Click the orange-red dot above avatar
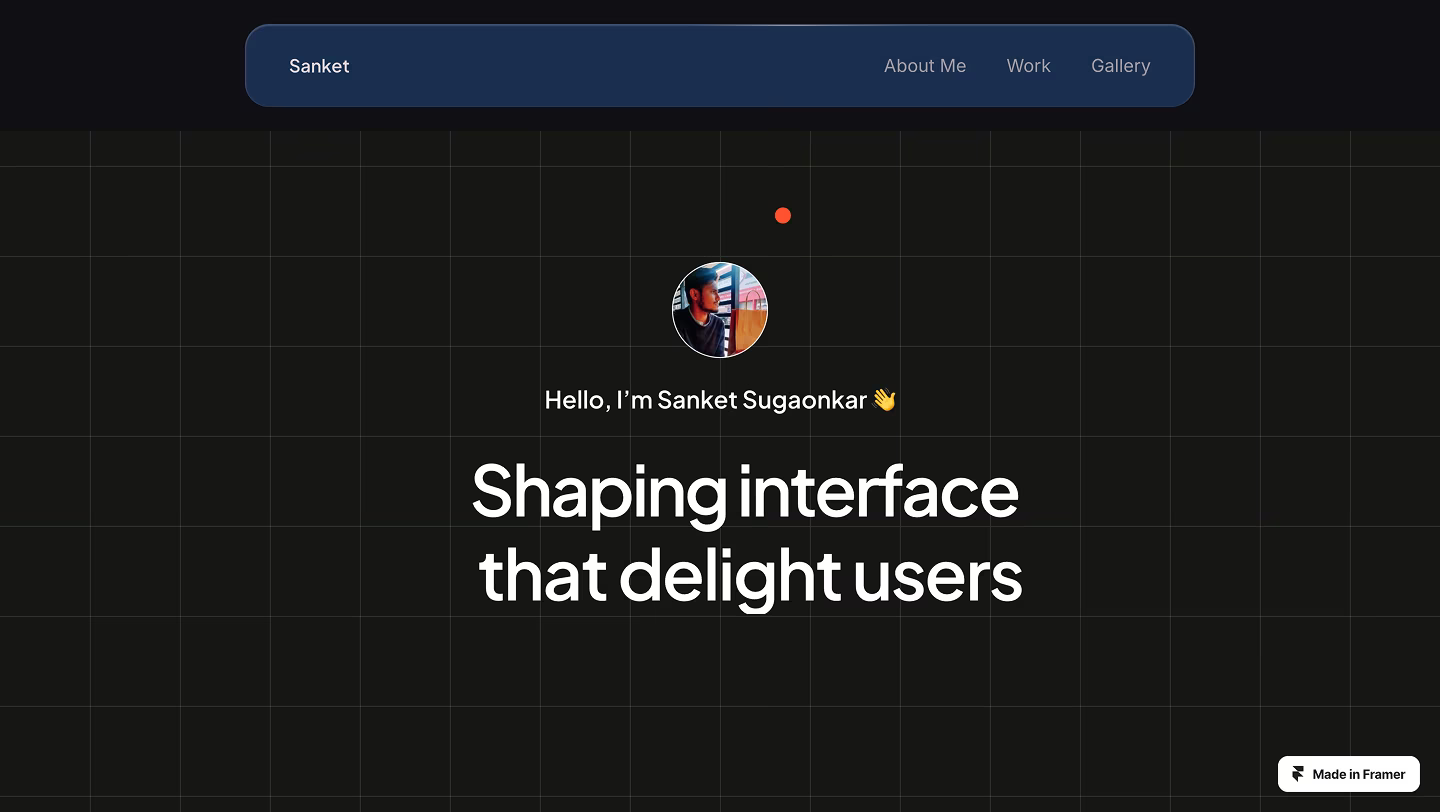The height and width of the screenshot is (812, 1440). (x=783, y=215)
